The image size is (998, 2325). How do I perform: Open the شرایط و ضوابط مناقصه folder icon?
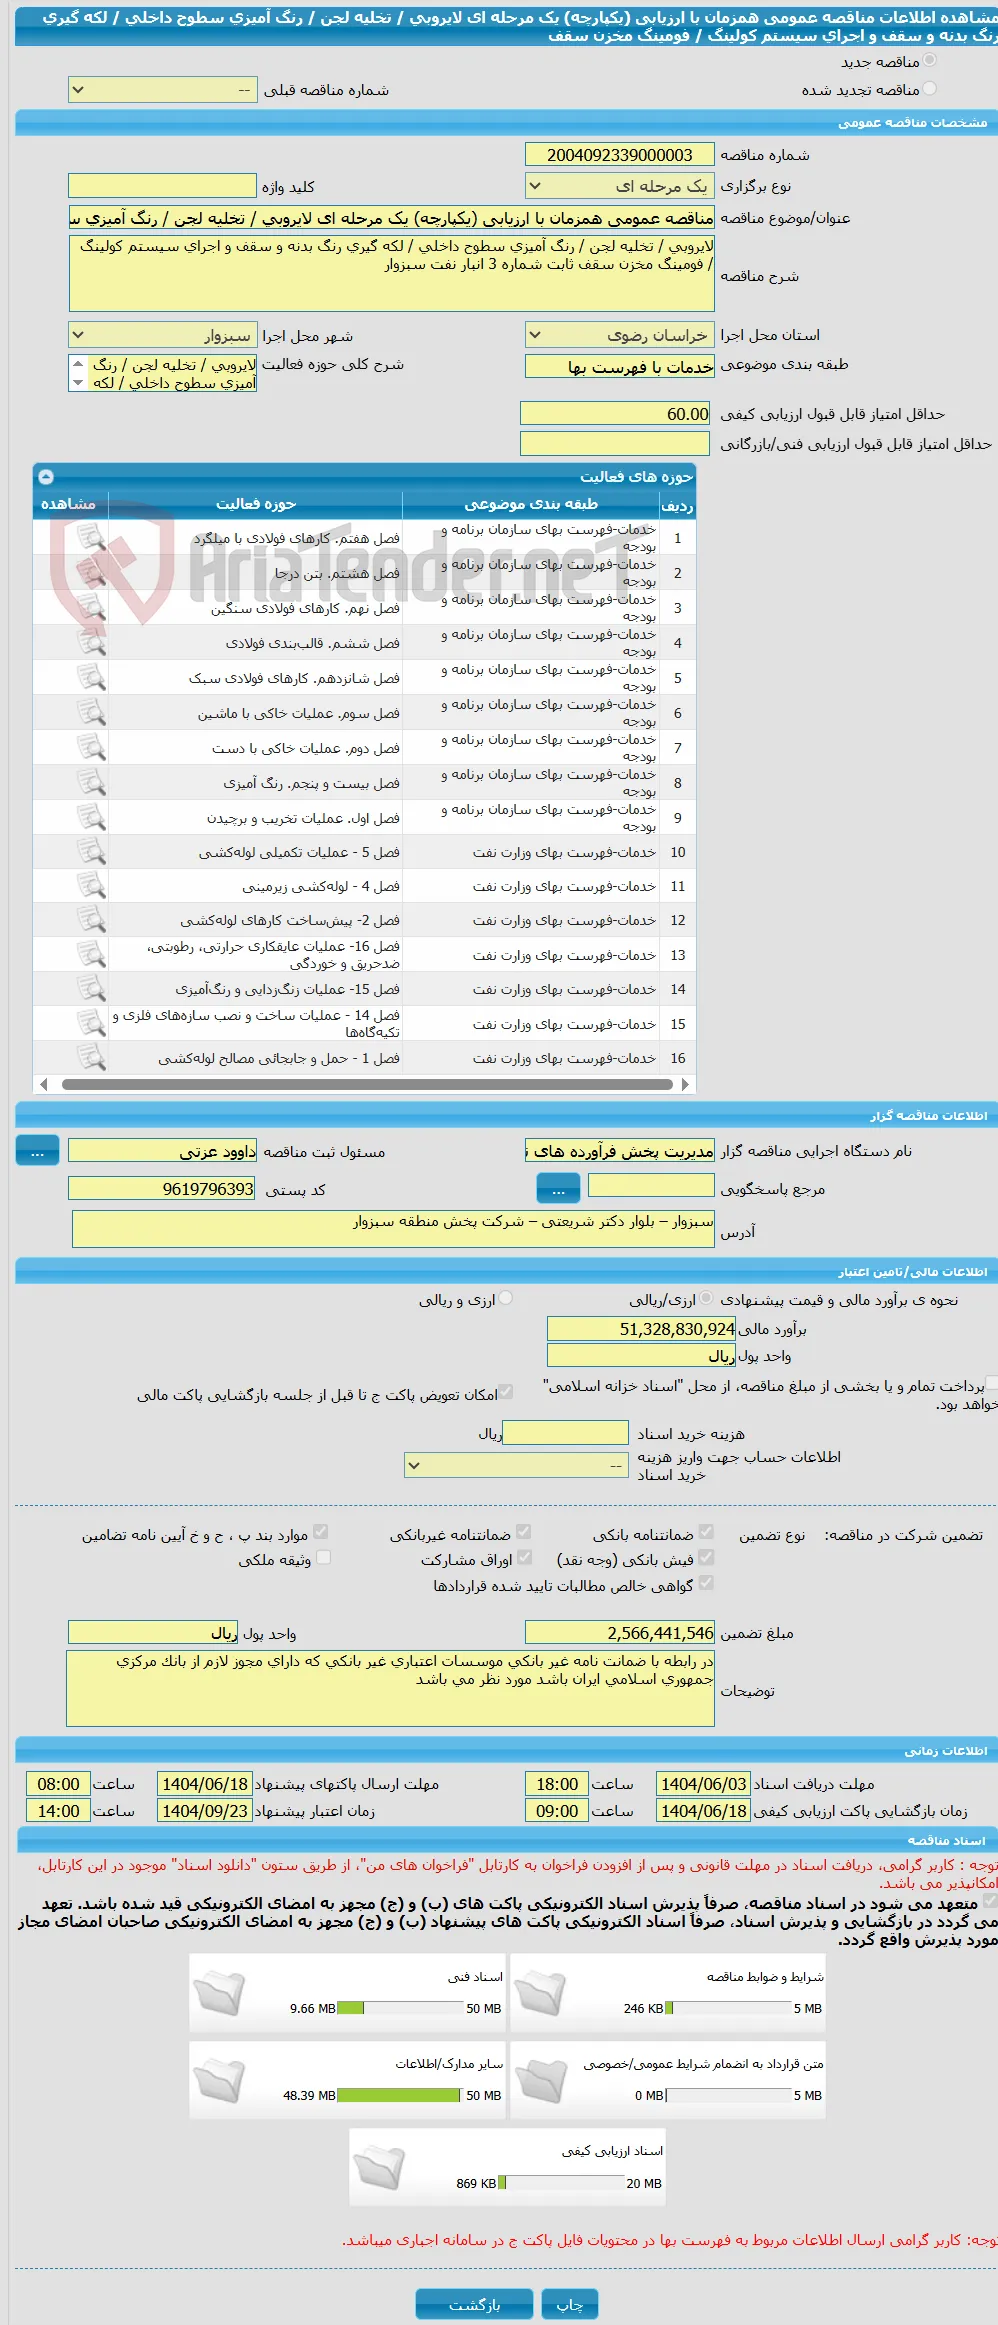pyautogui.click(x=540, y=1994)
